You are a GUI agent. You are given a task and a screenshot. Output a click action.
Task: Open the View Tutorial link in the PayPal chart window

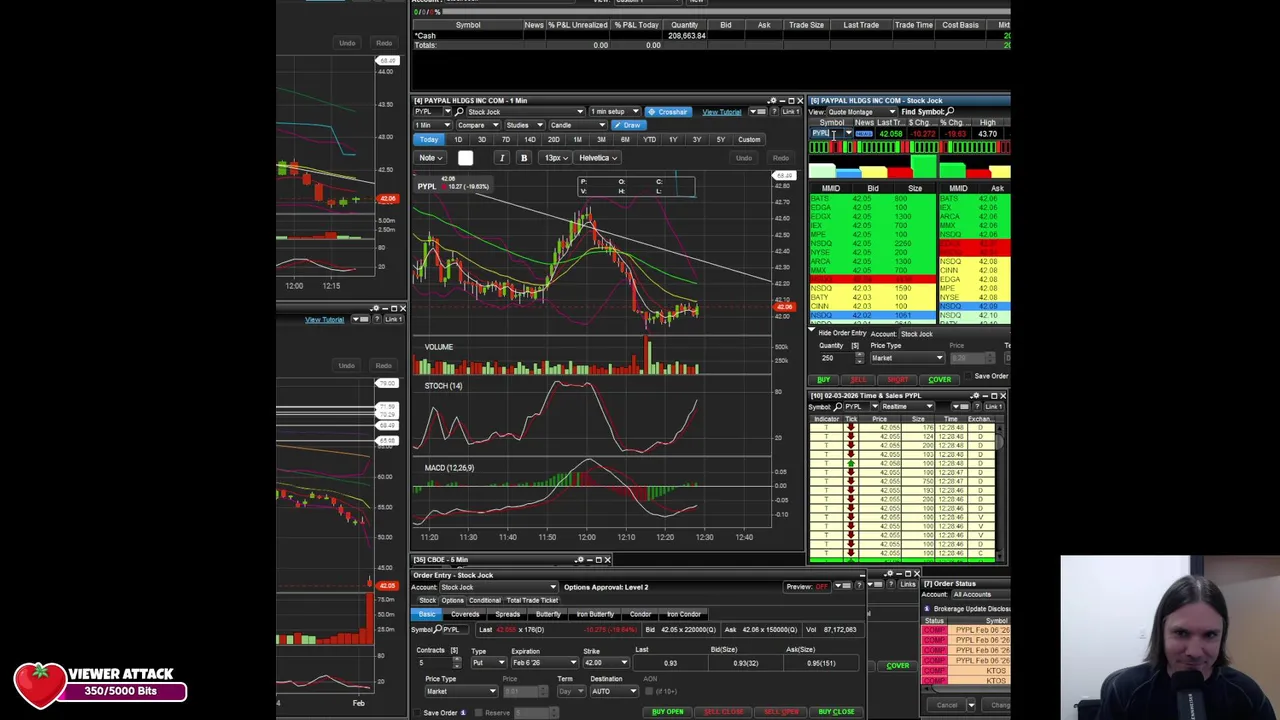(721, 112)
